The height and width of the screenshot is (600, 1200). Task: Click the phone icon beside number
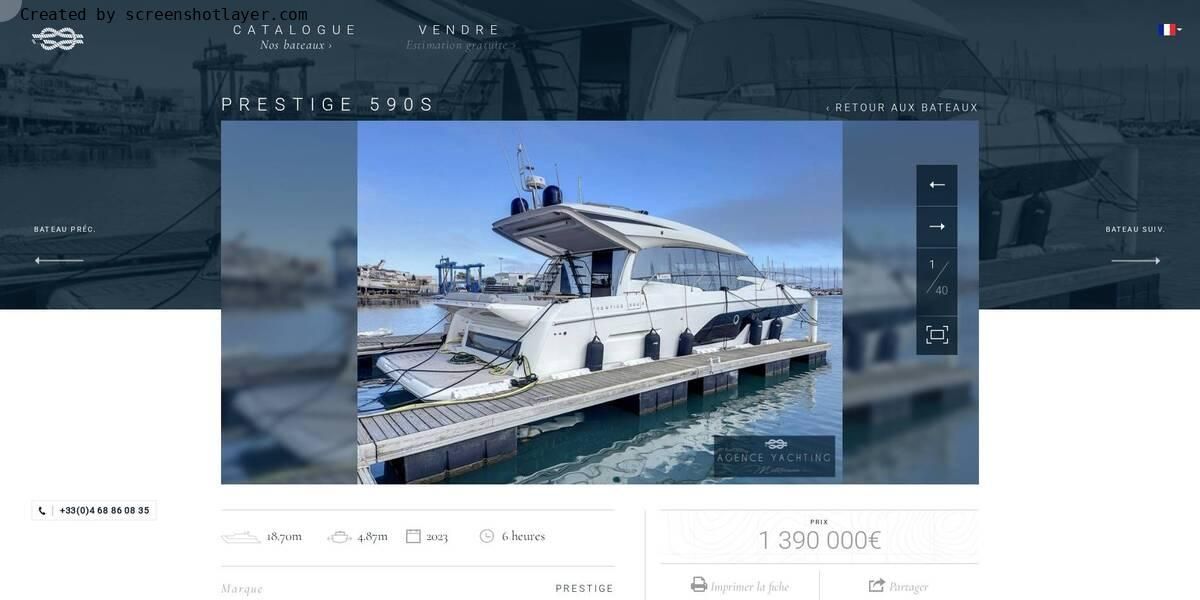coord(42,511)
